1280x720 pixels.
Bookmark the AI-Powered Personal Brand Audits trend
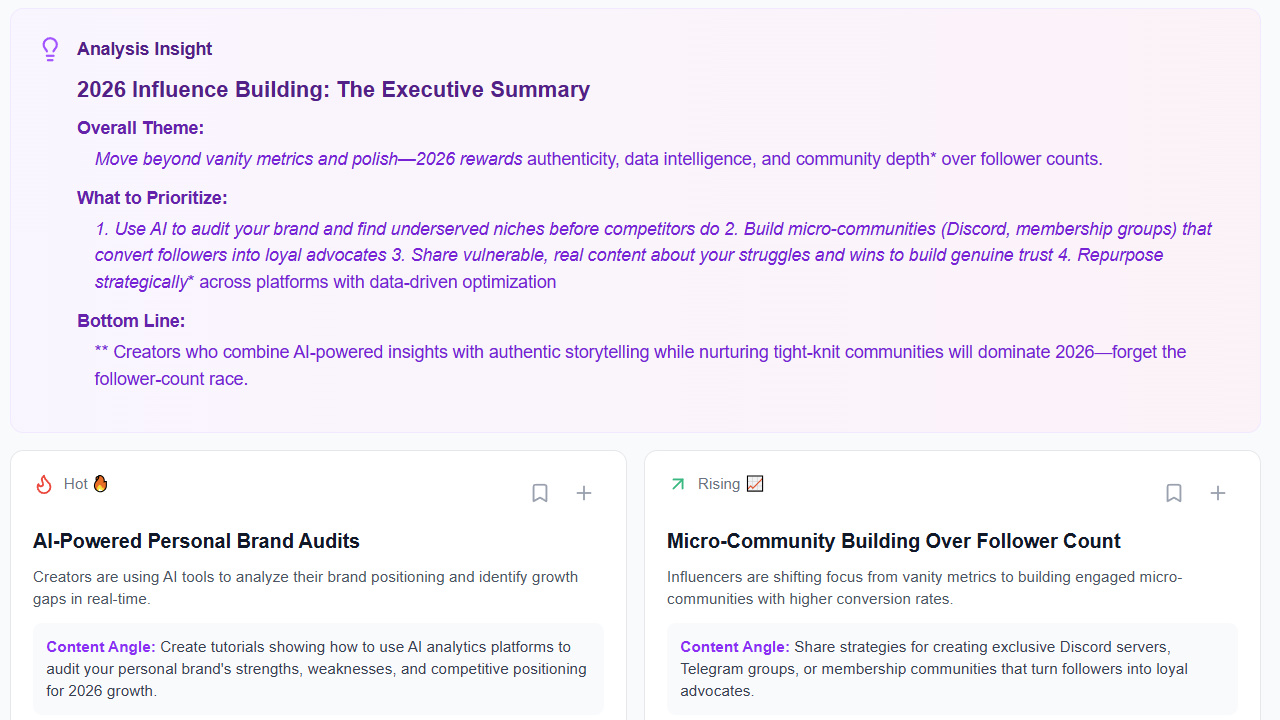tap(540, 493)
